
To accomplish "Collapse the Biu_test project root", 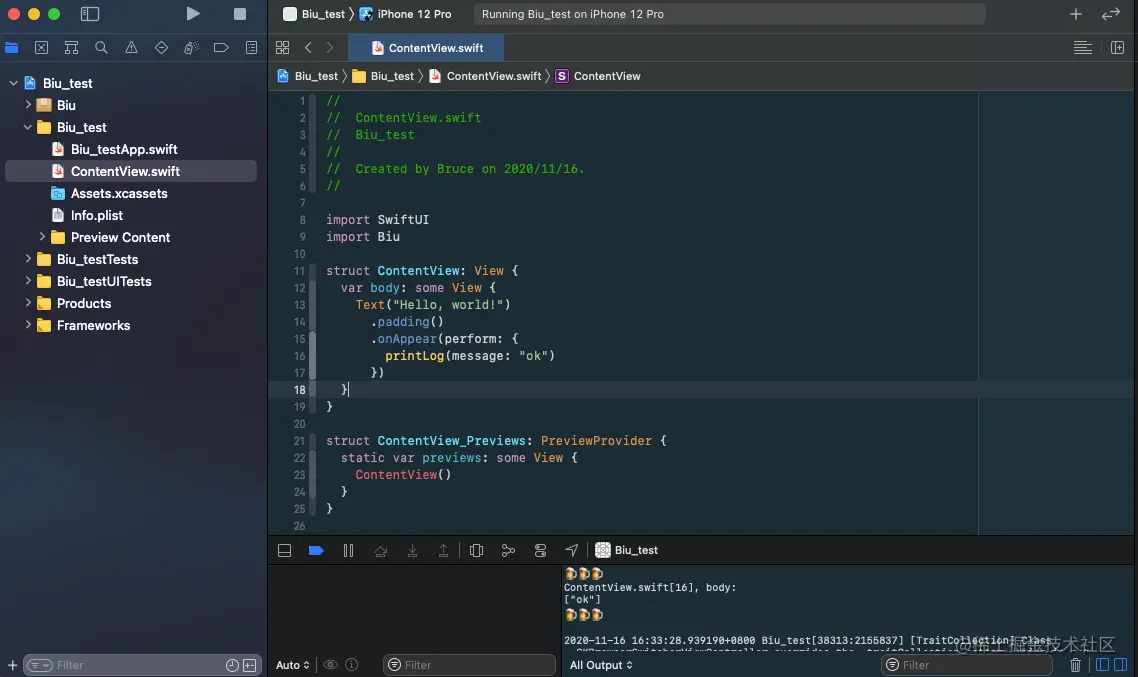I will (x=13, y=83).
